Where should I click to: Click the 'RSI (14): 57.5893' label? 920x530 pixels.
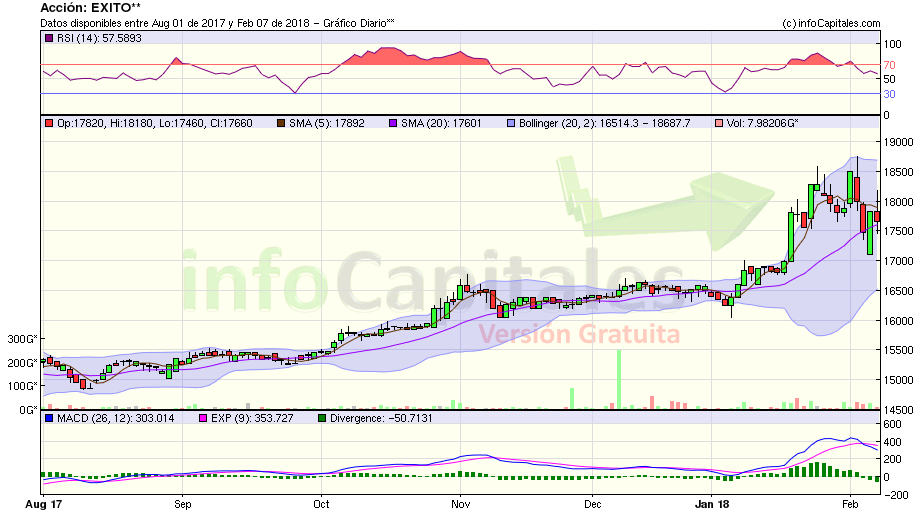pyautogui.click(x=99, y=38)
